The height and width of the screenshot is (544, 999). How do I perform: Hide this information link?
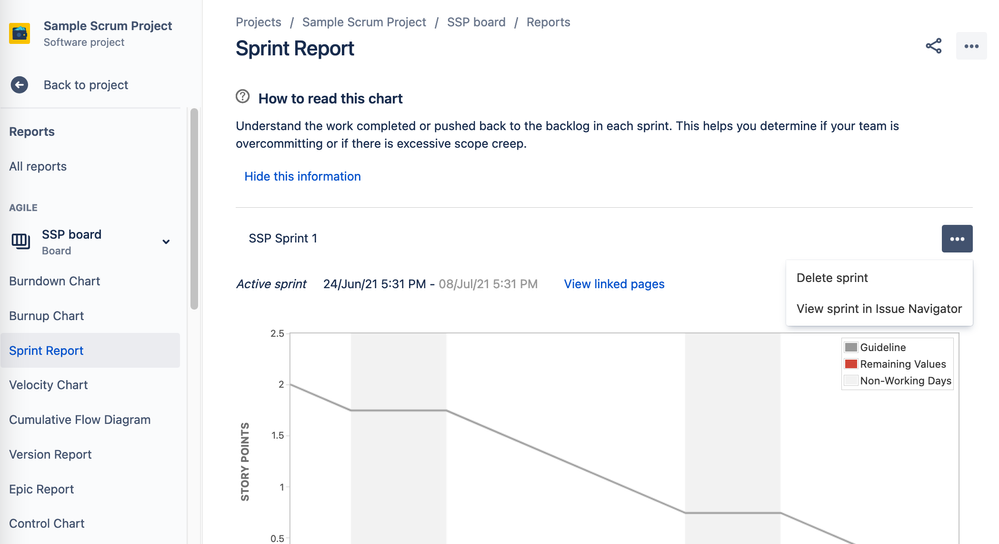pos(303,176)
